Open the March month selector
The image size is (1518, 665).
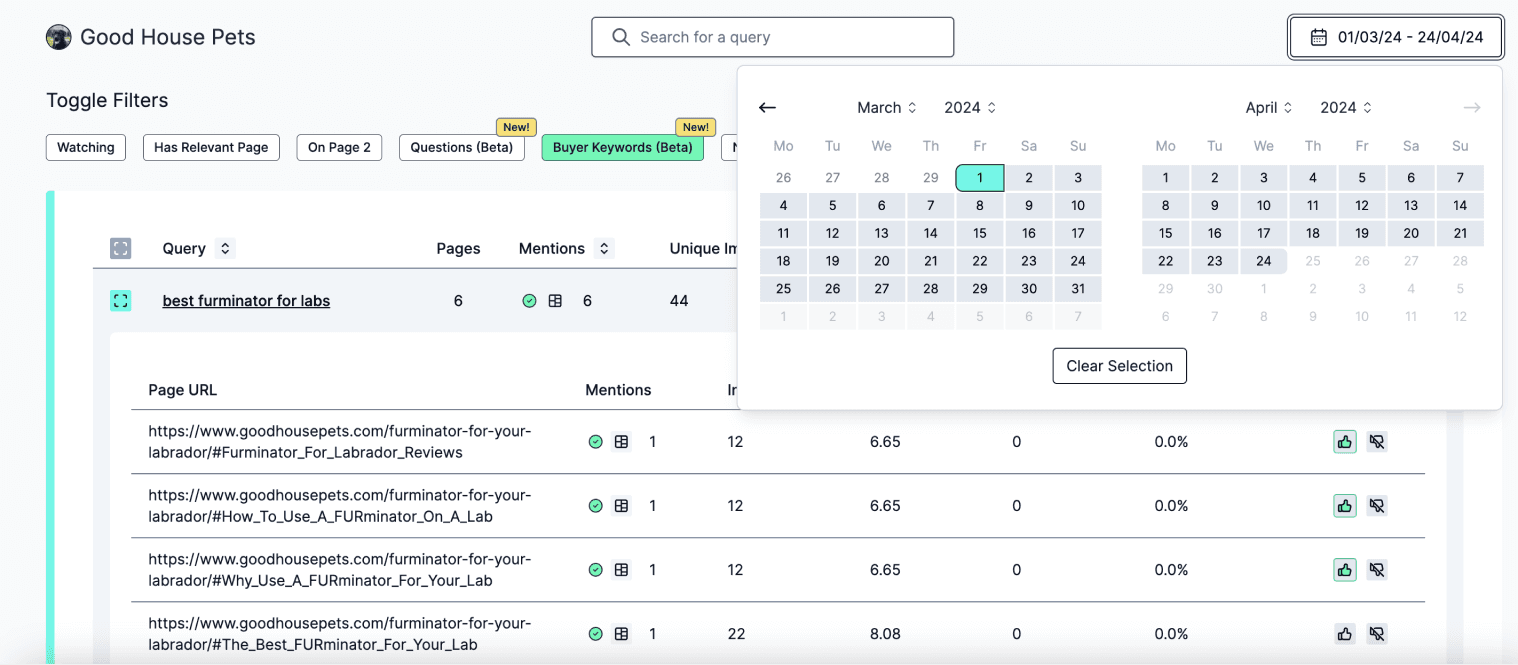(x=886, y=107)
